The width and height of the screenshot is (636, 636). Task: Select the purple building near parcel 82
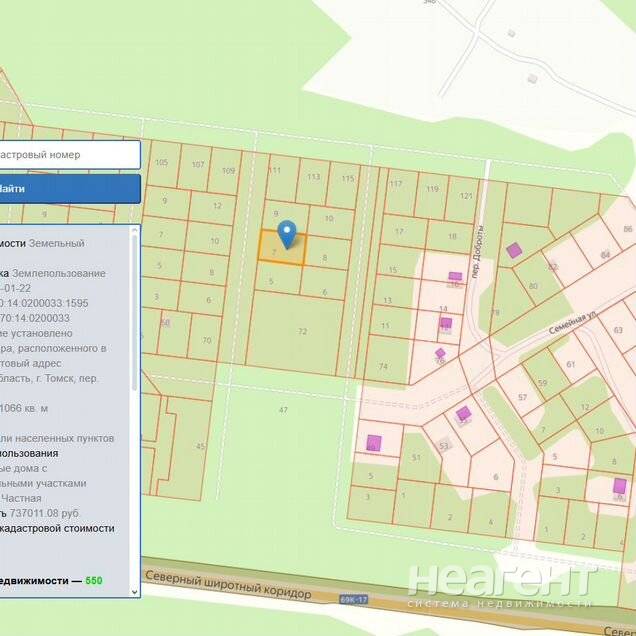pos(514,250)
